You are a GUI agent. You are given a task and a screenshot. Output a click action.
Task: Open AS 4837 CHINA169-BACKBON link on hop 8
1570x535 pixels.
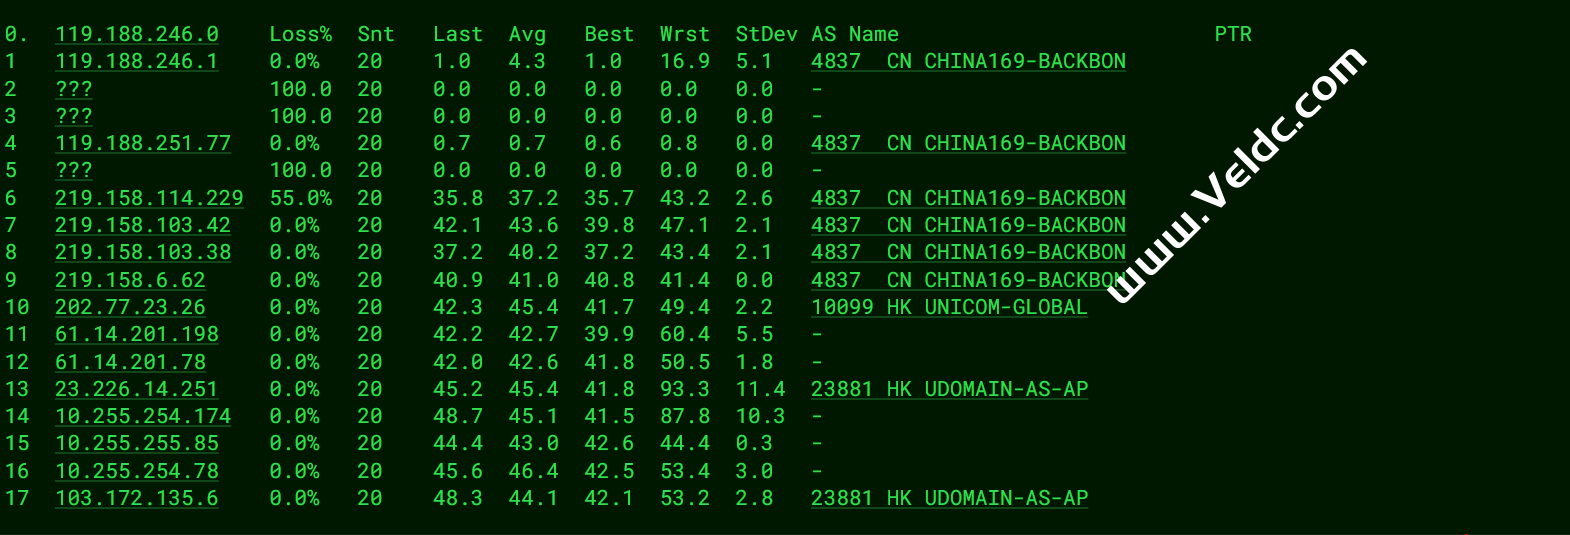pyautogui.click(x=968, y=252)
